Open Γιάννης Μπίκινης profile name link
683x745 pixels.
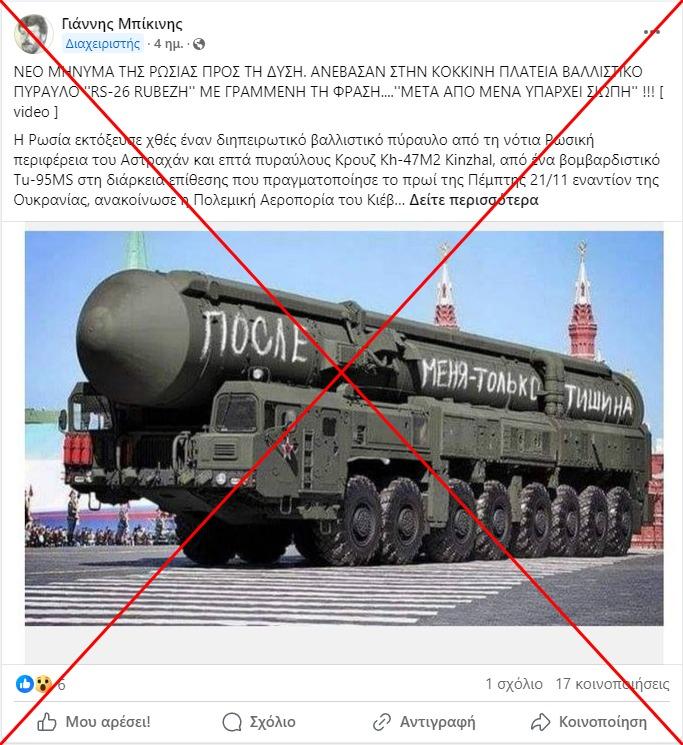point(122,23)
